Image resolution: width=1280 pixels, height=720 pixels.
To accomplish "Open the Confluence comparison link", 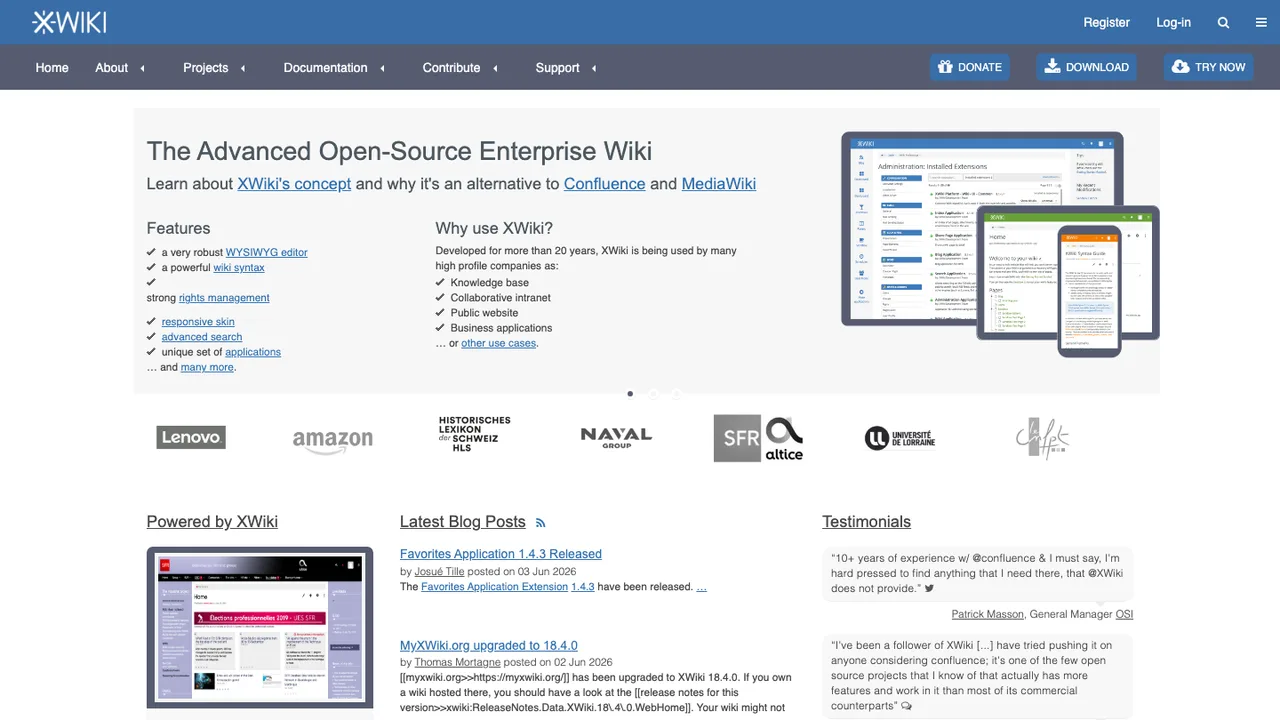I will pos(604,184).
